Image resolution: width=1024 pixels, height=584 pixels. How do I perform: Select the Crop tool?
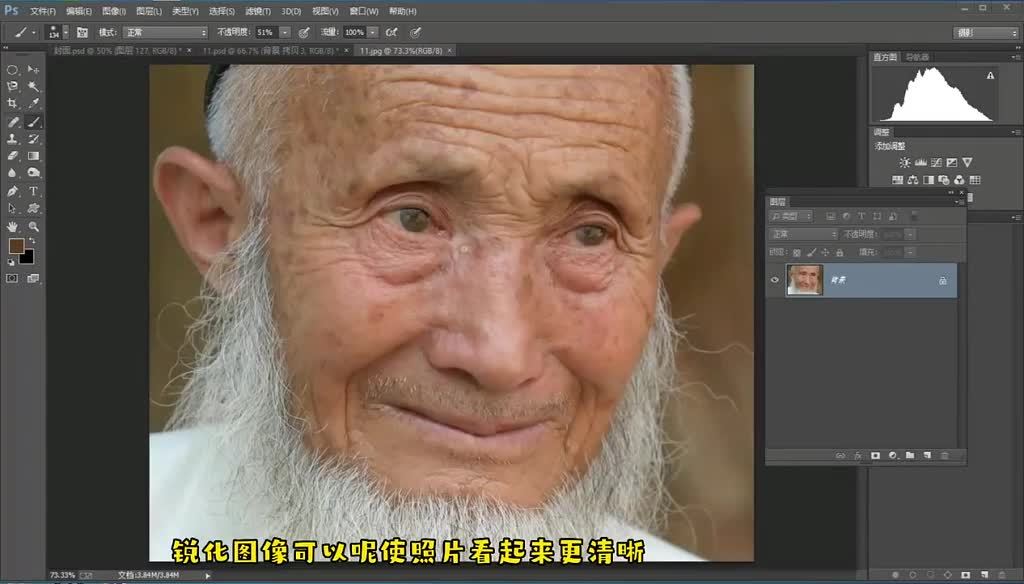(12, 101)
